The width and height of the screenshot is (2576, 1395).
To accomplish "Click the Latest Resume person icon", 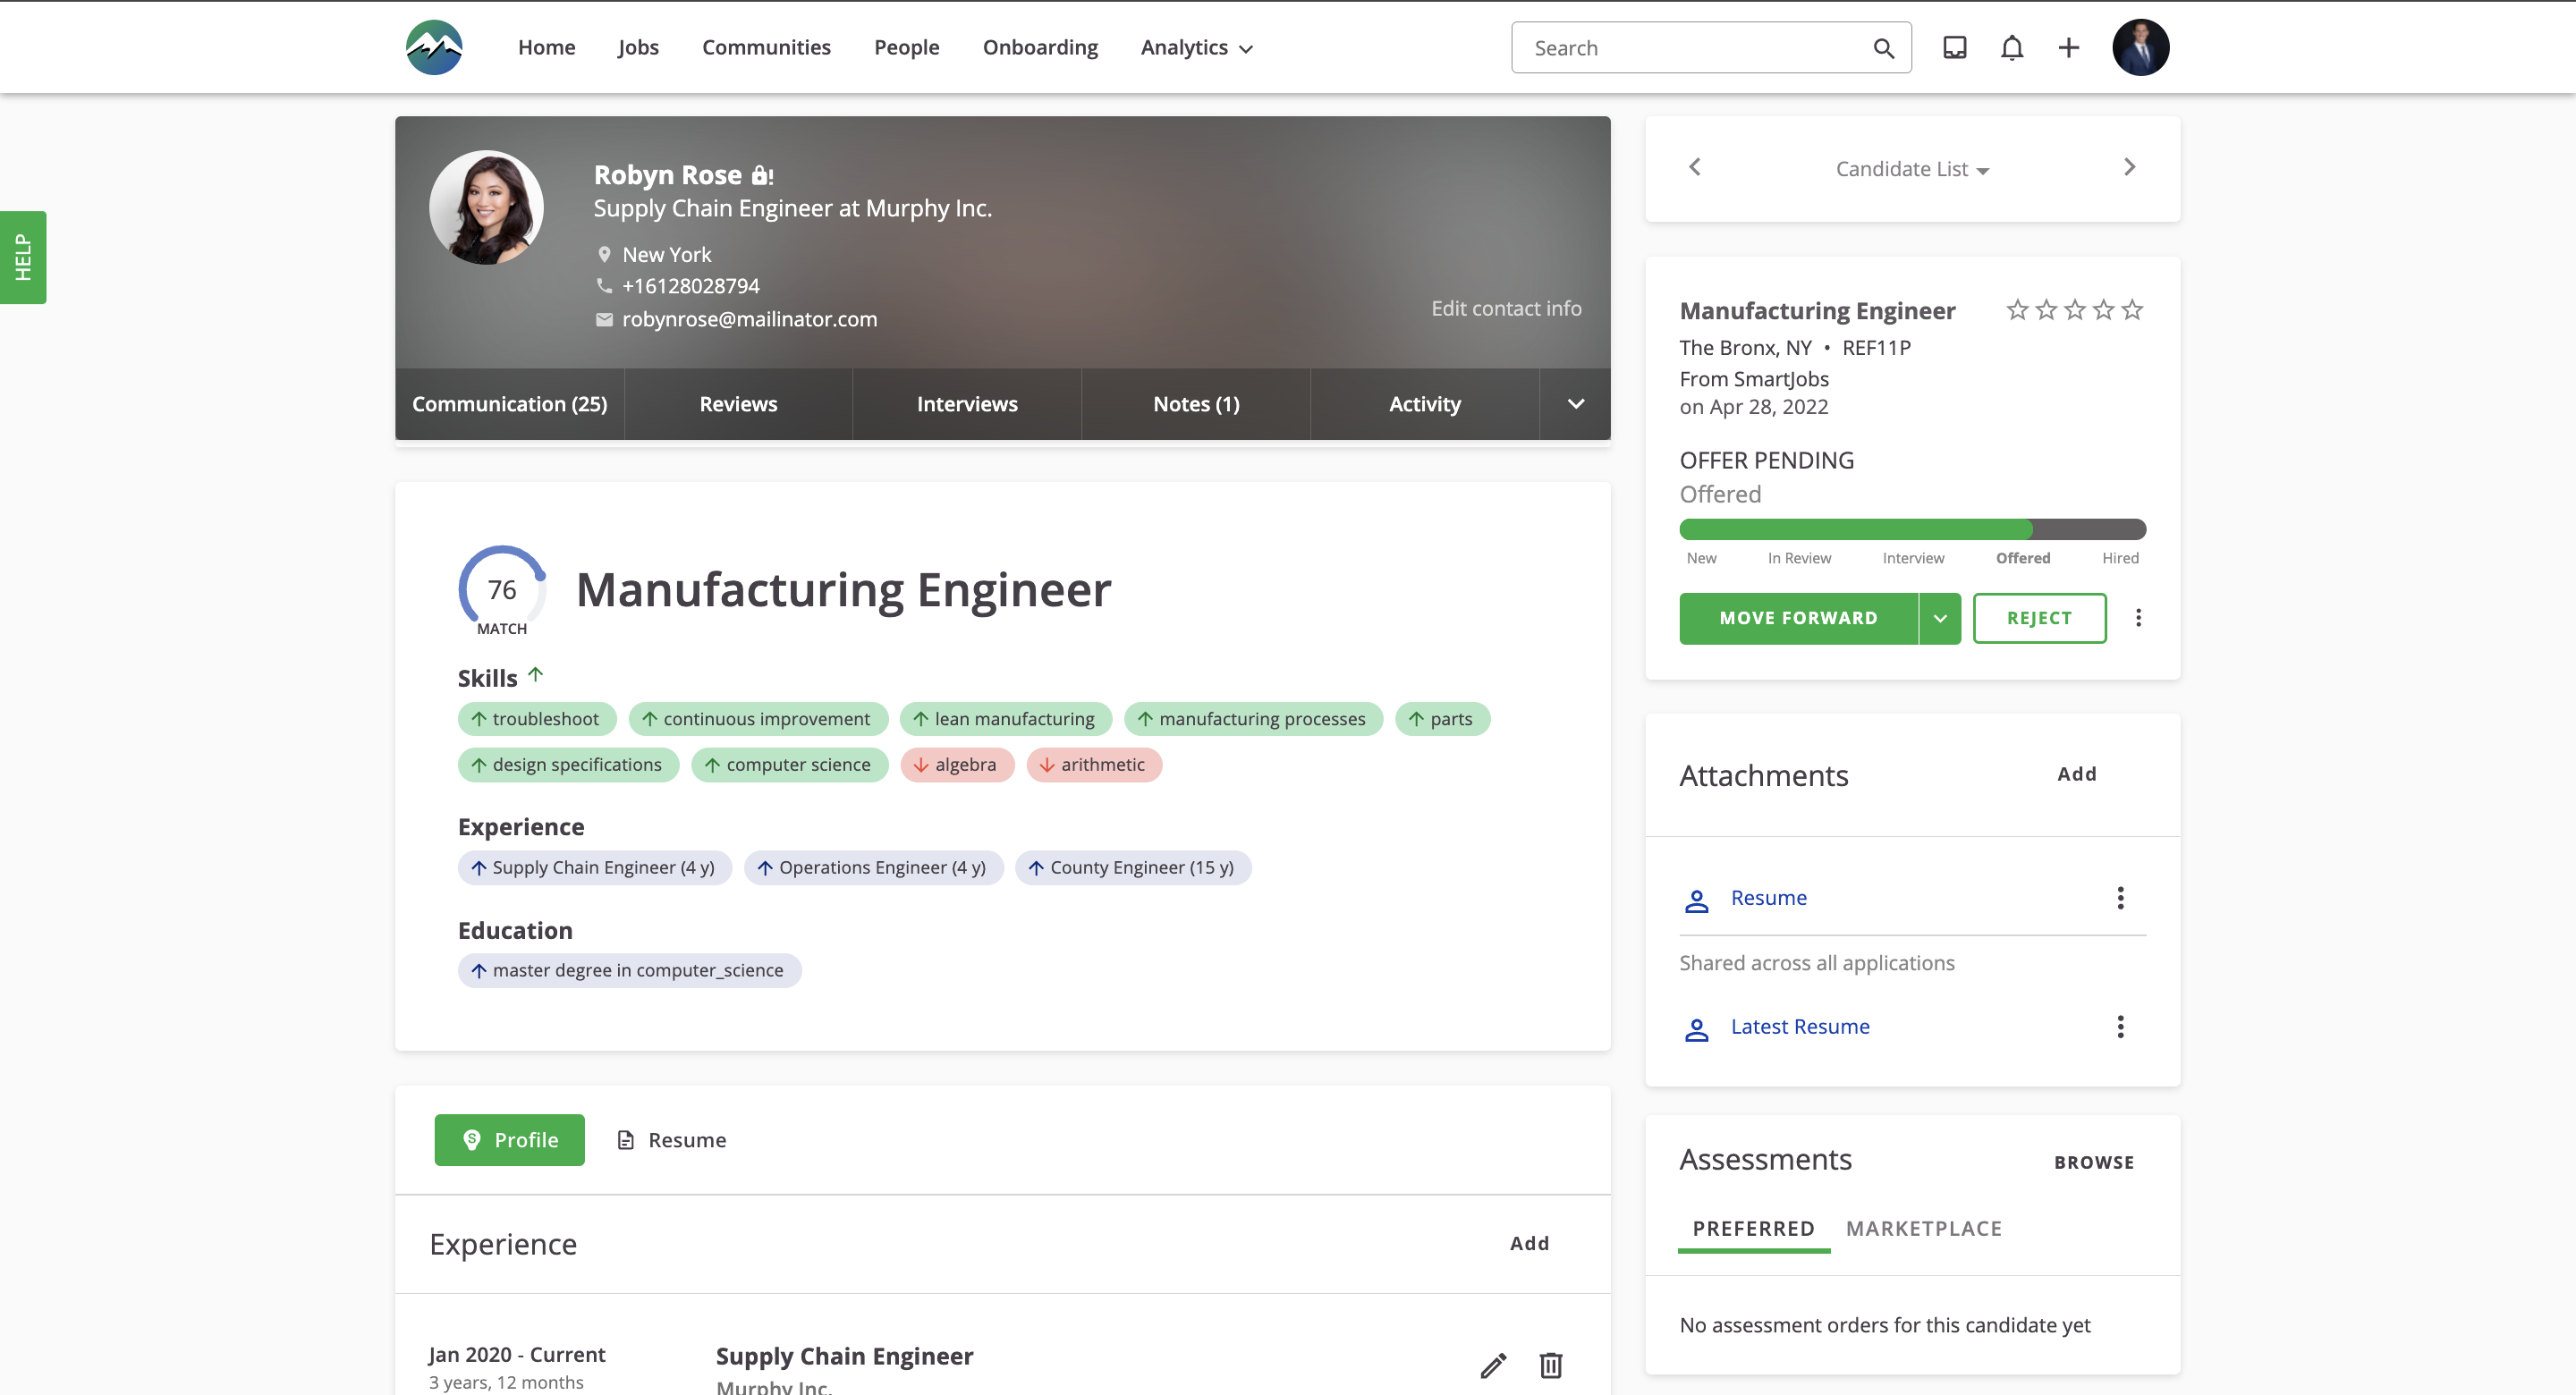I will pos(1696,1029).
